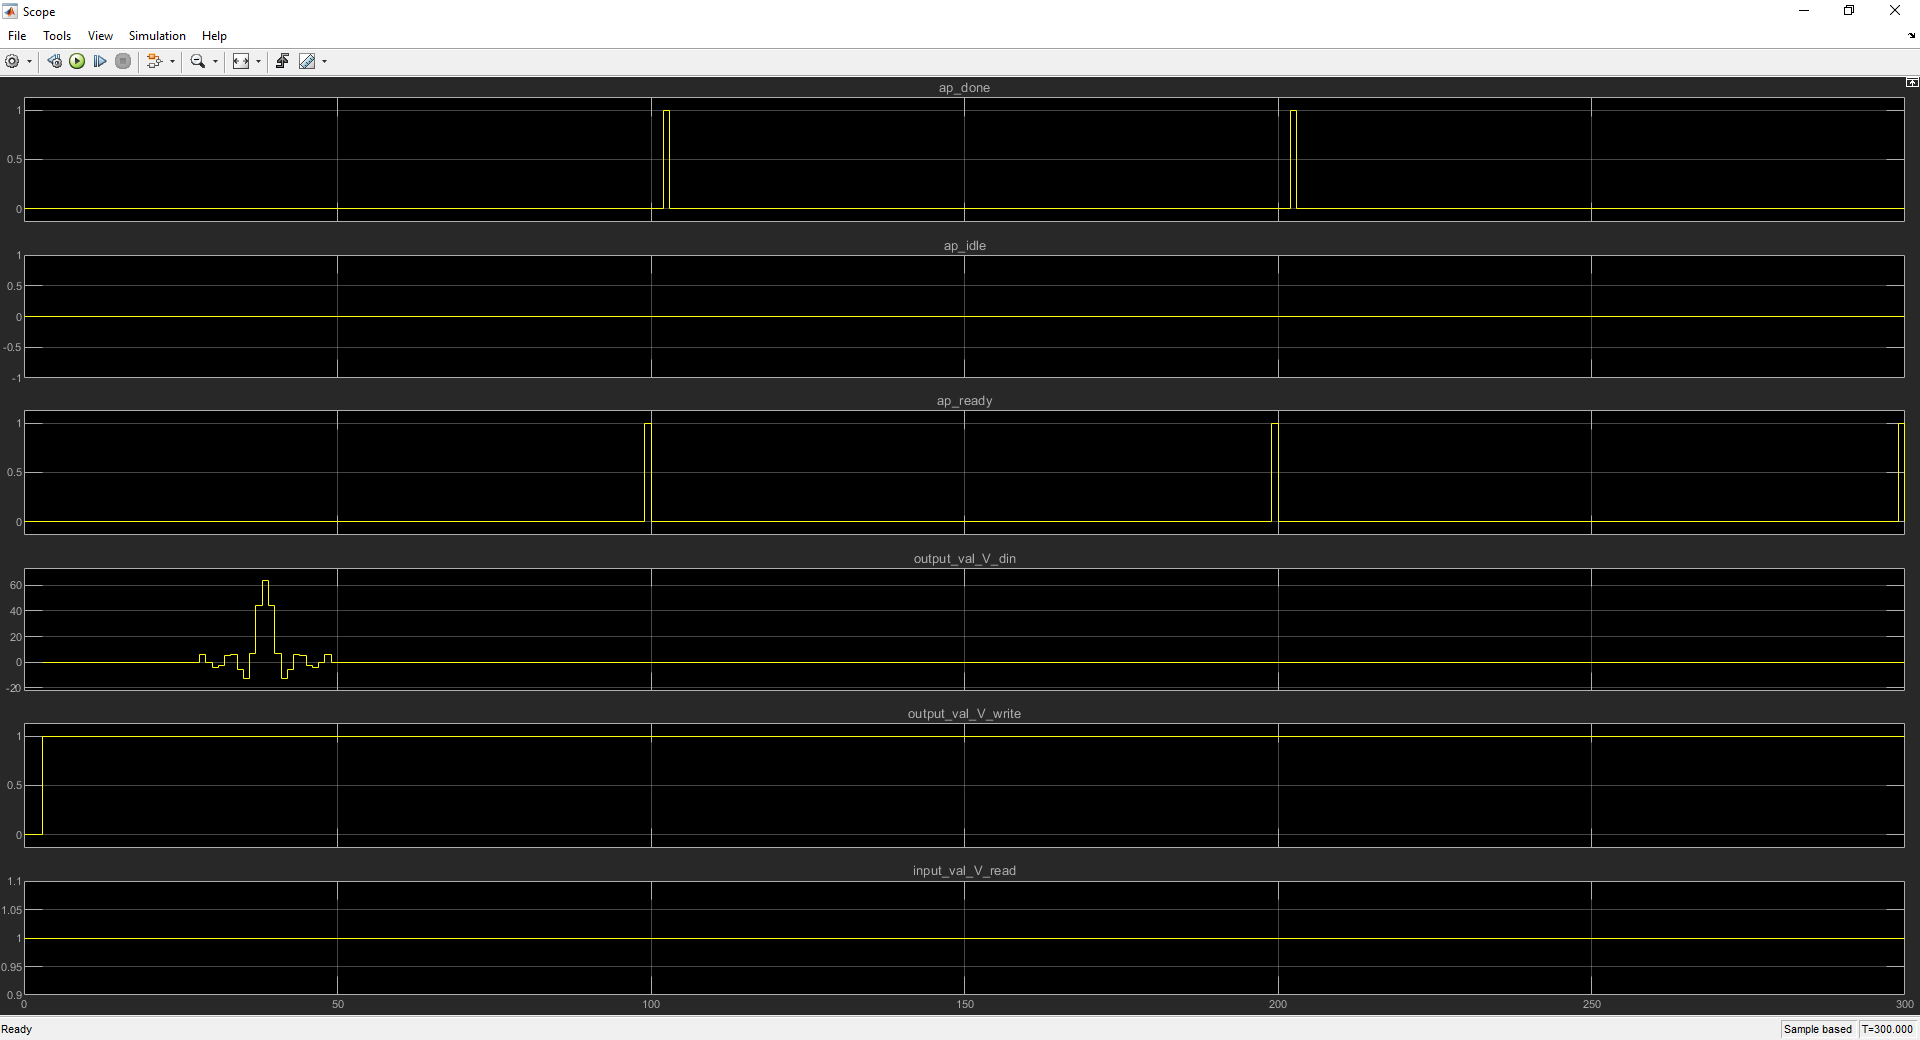This screenshot has width=1920, height=1040.
Task: Expand the configuration gear dropdown arrow
Action: coord(29,62)
